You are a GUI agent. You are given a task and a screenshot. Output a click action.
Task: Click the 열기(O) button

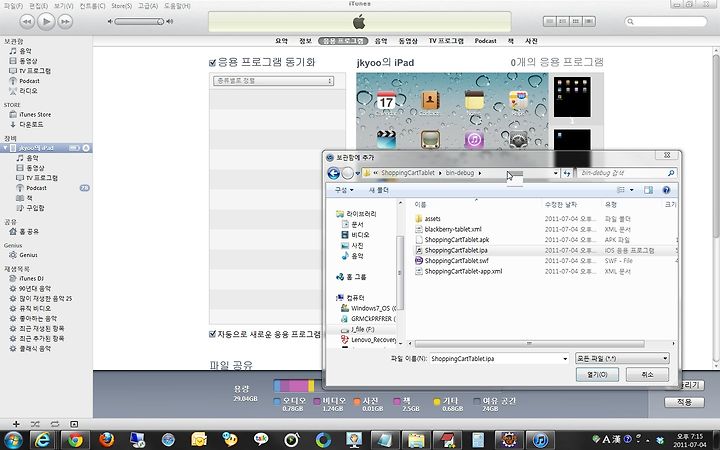coord(597,375)
